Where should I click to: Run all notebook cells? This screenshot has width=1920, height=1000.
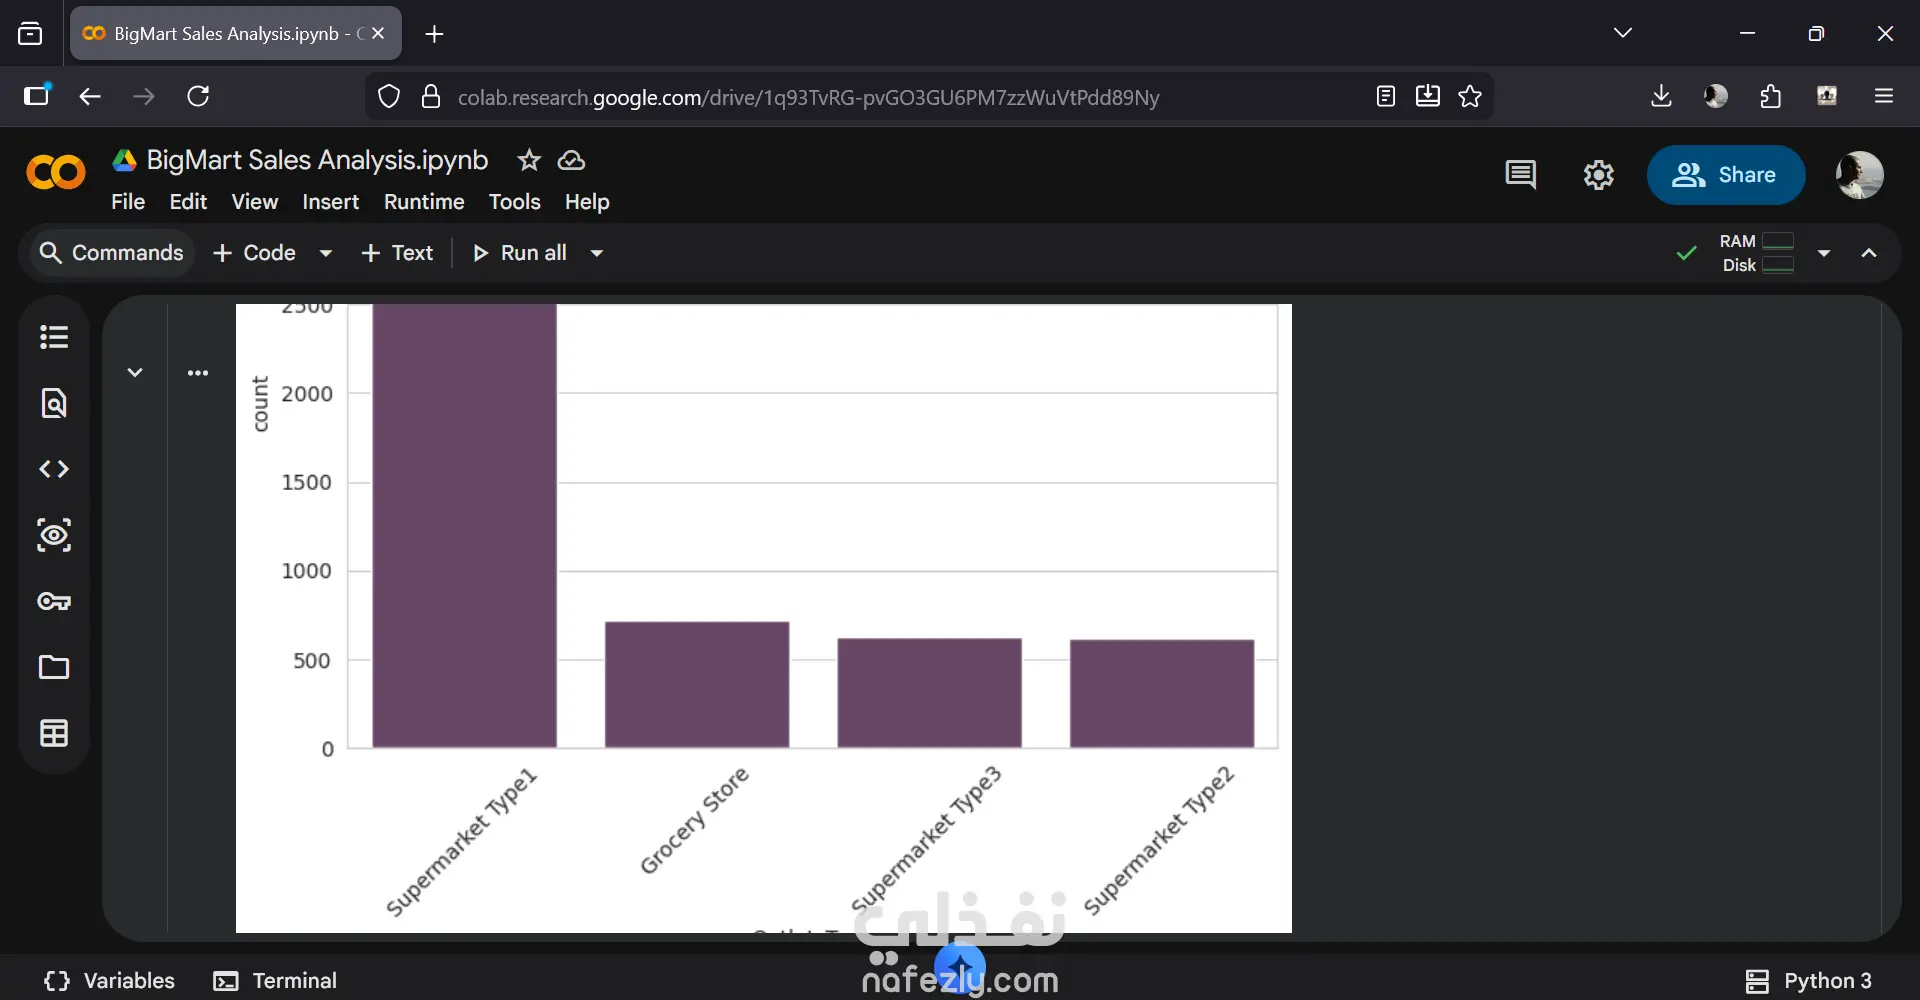tap(520, 253)
